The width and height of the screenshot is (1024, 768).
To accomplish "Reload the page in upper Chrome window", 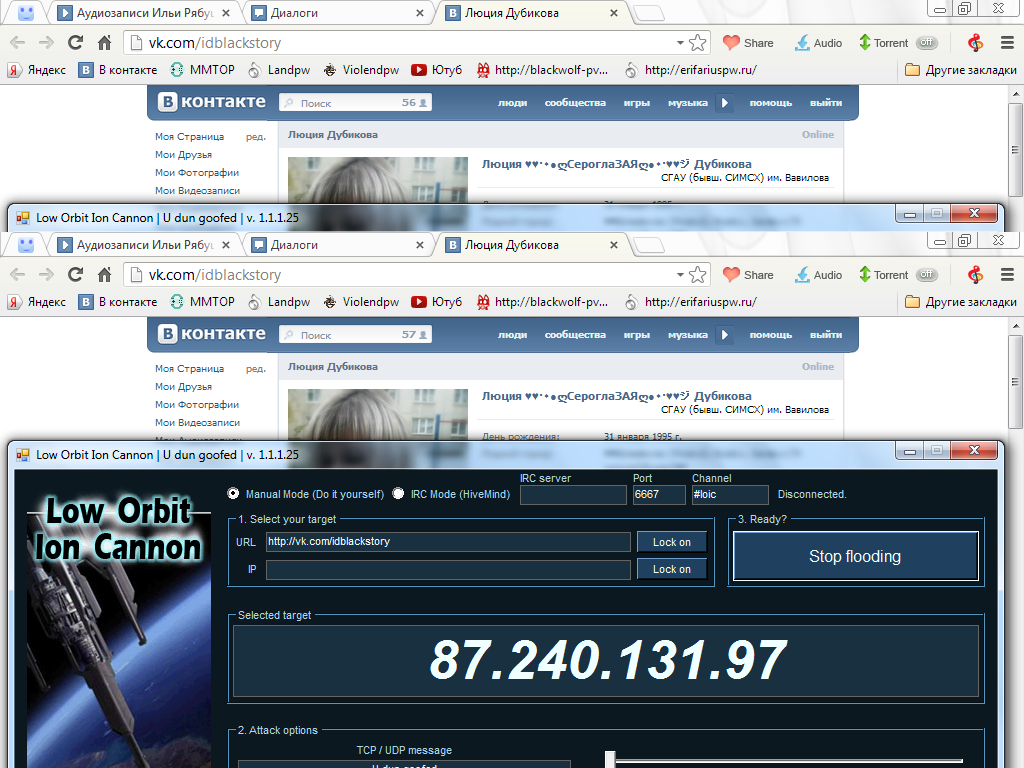I will (76, 43).
